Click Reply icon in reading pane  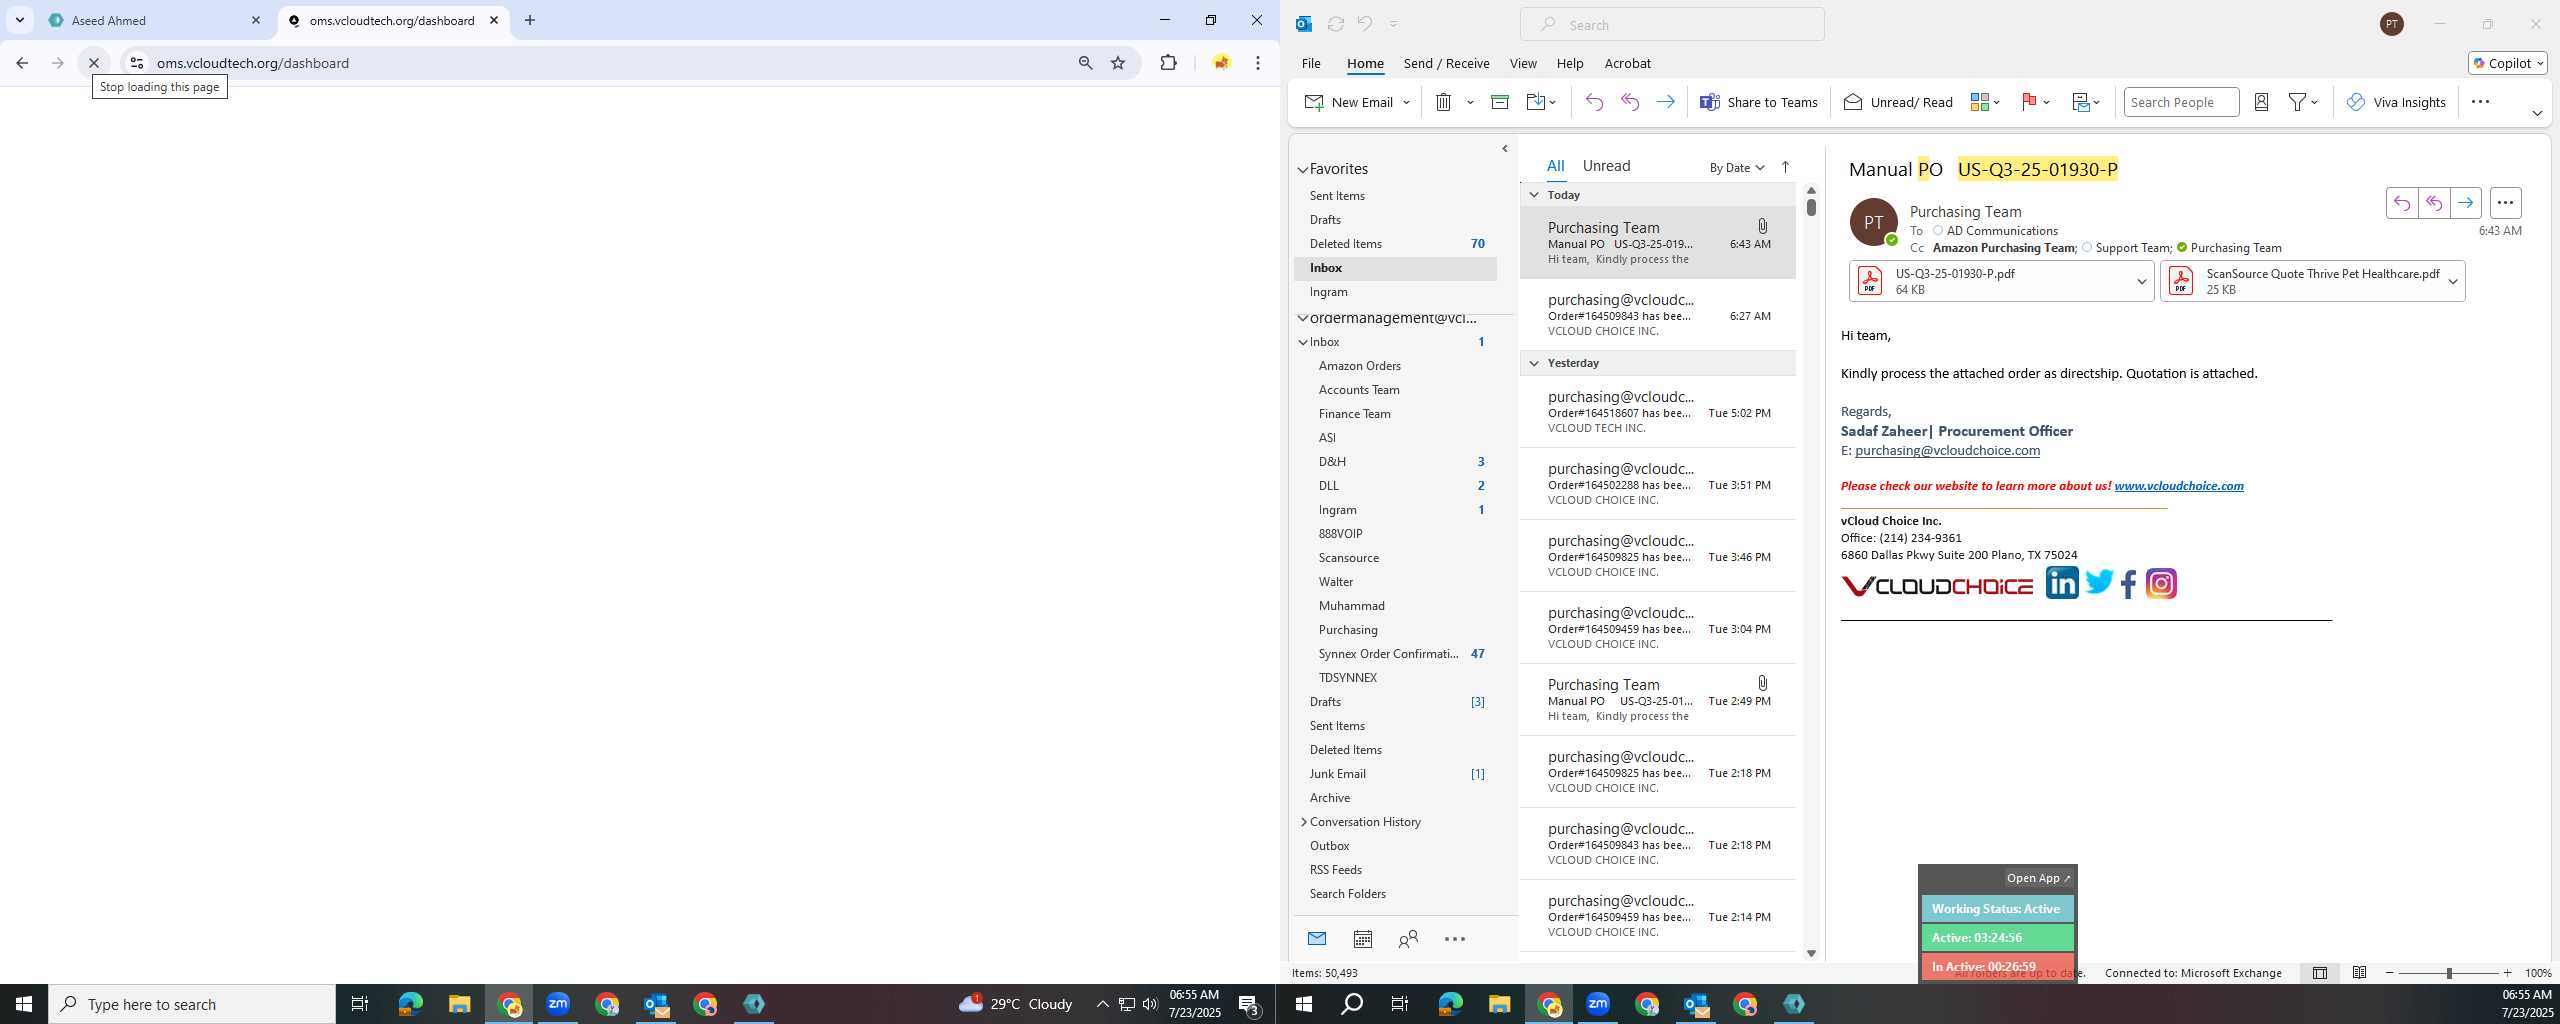tap(2402, 203)
